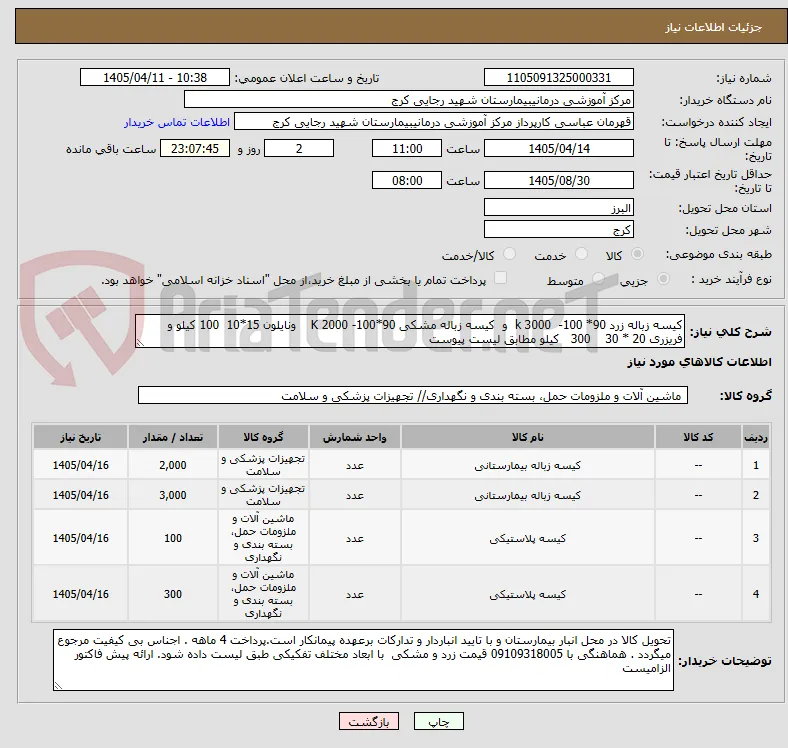Click row 4 item name کیسه پلاستیکی
This screenshot has width=788, height=748.
528,594
